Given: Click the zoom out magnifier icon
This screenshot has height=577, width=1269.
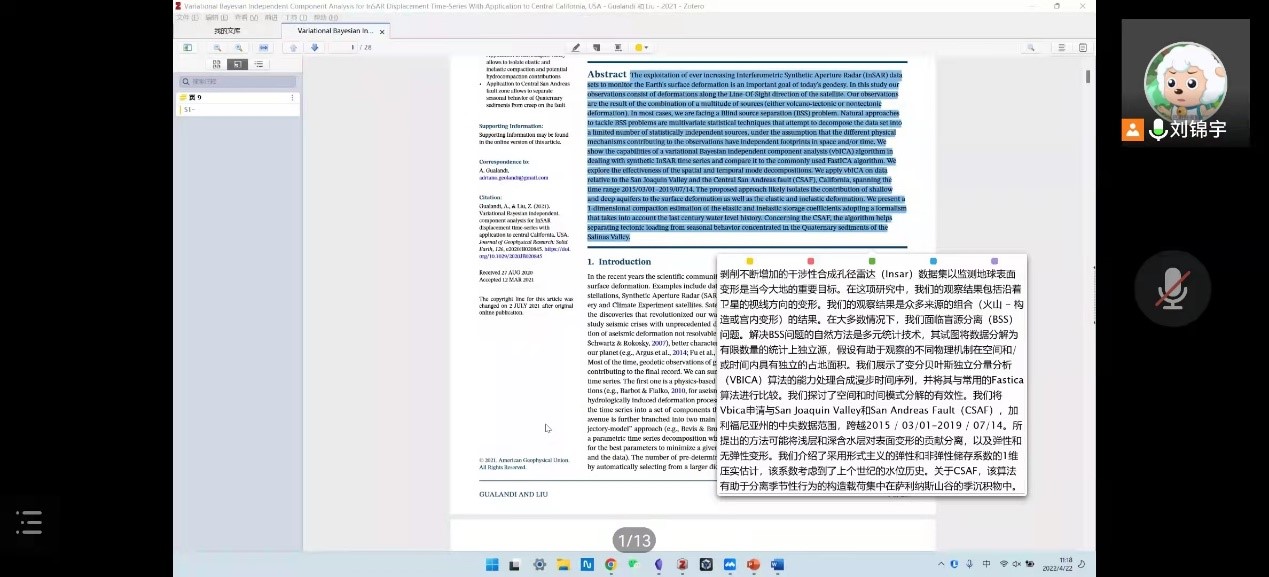Looking at the screenshot, I should coord(216,47).
